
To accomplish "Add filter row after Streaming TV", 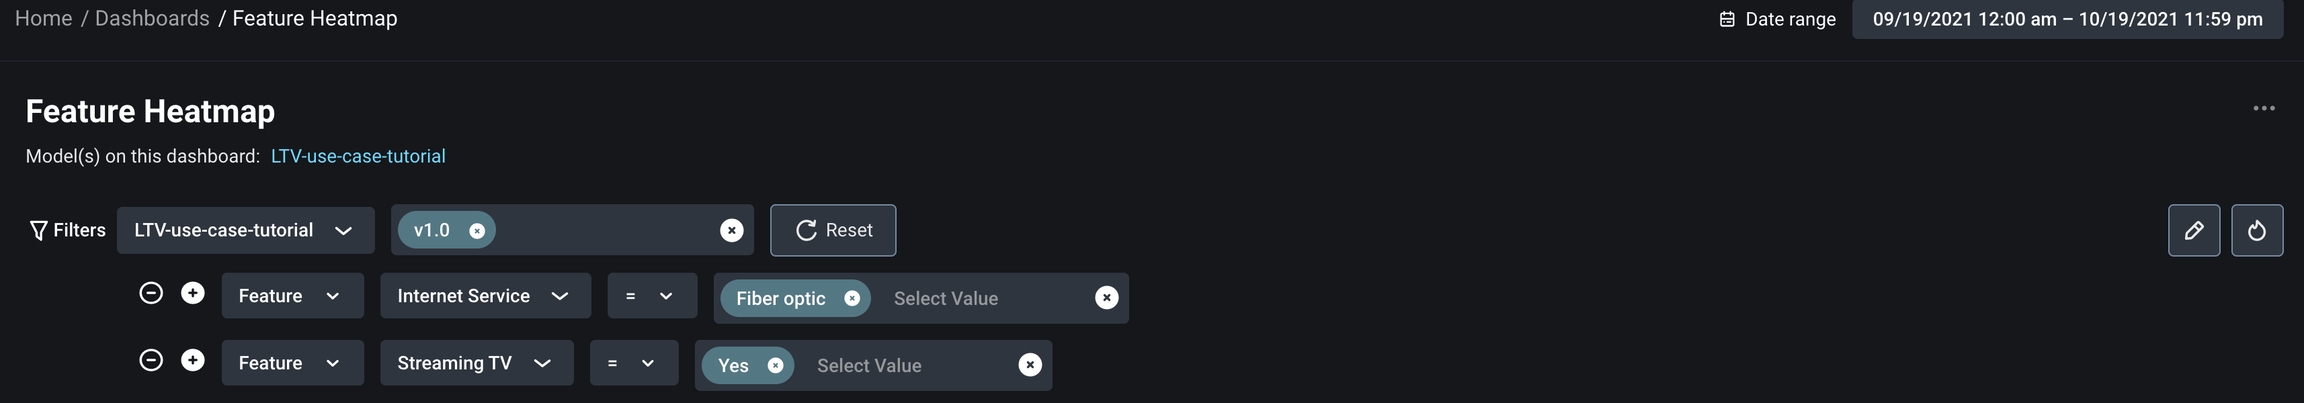I will pyautogui.click(x=193, y=360).
